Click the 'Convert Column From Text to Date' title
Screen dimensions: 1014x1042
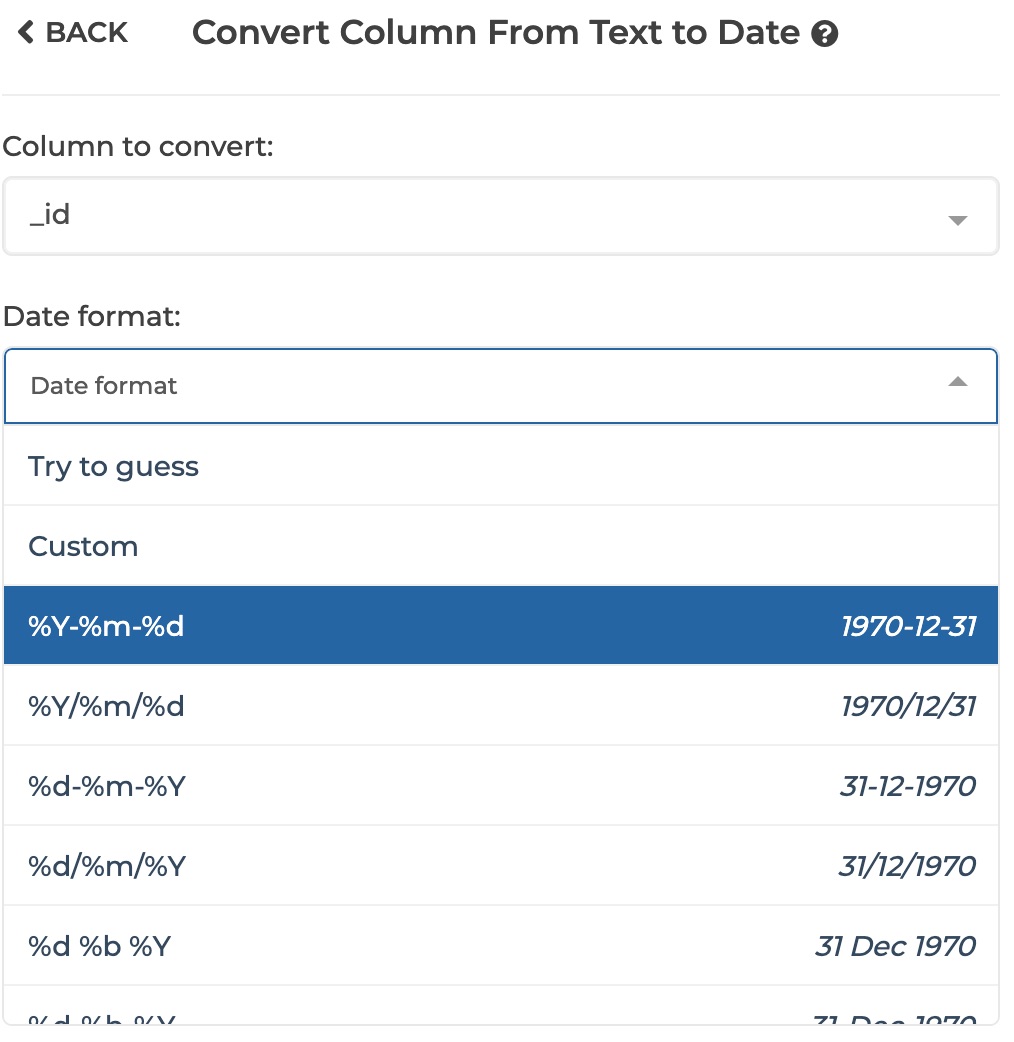coord(500,32)
